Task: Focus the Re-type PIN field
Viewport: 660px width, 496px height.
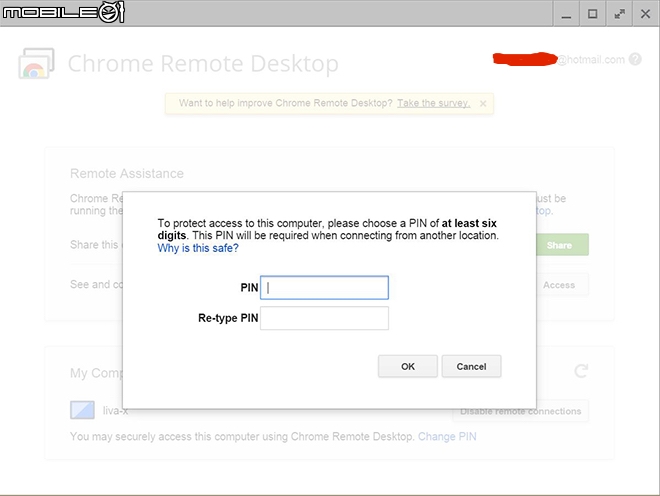Action: coord(324,318)
